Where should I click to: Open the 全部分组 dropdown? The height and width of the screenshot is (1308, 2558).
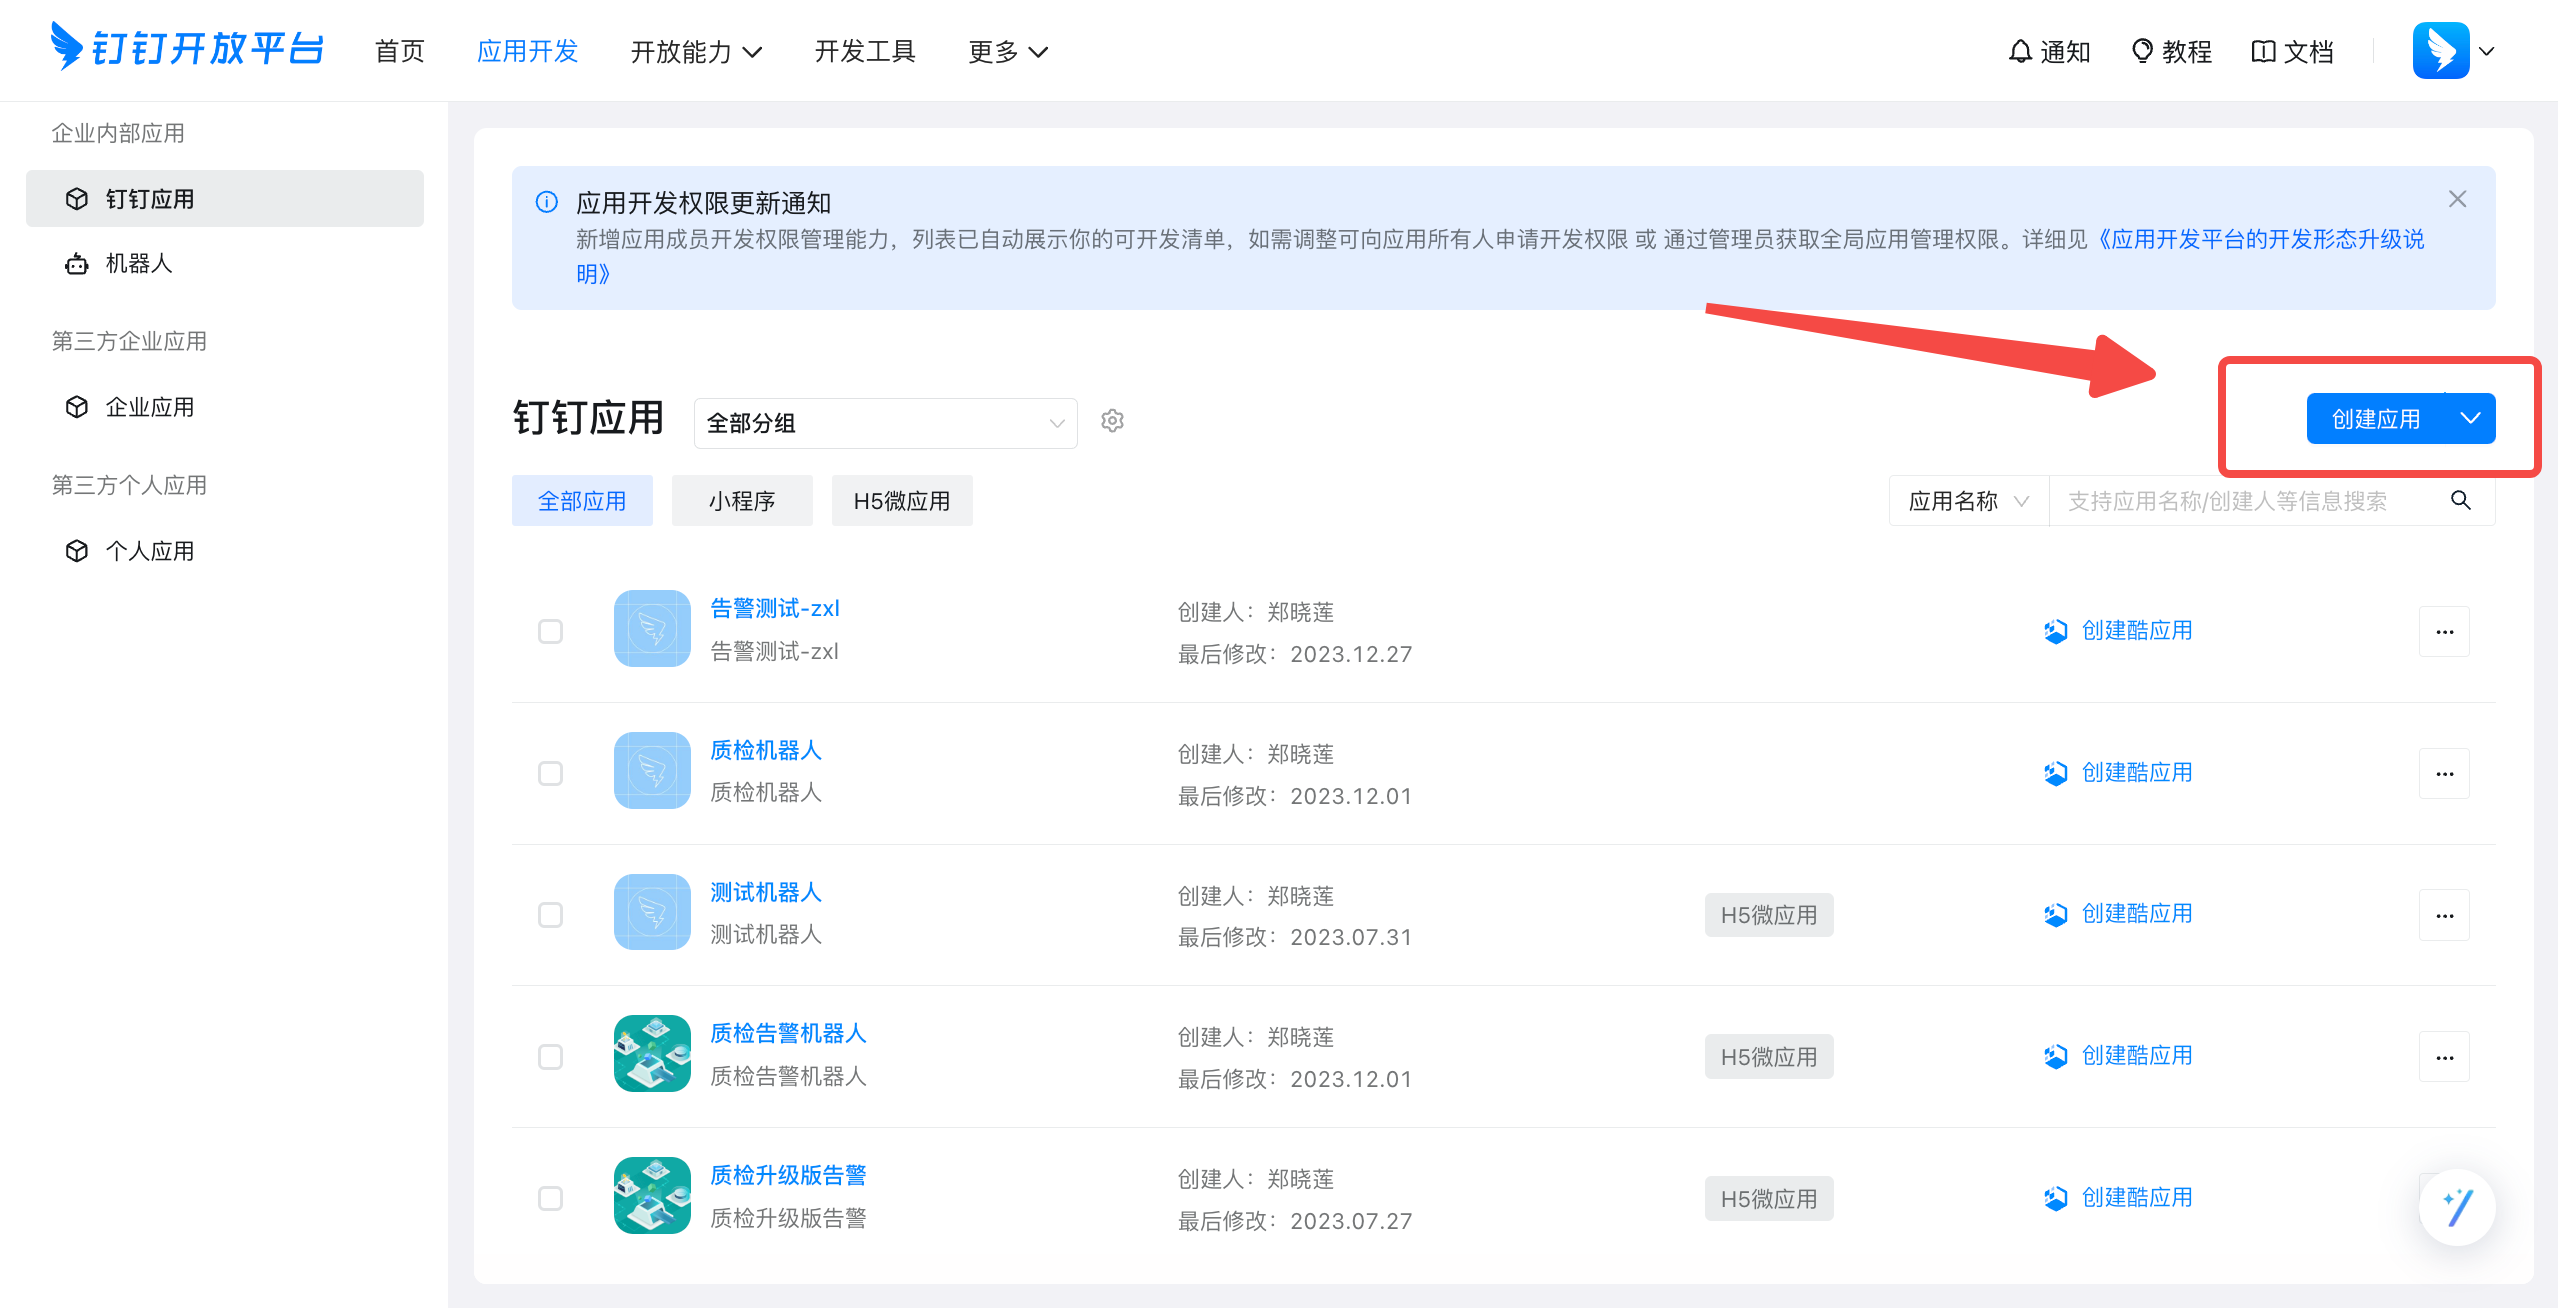[885, 423]
